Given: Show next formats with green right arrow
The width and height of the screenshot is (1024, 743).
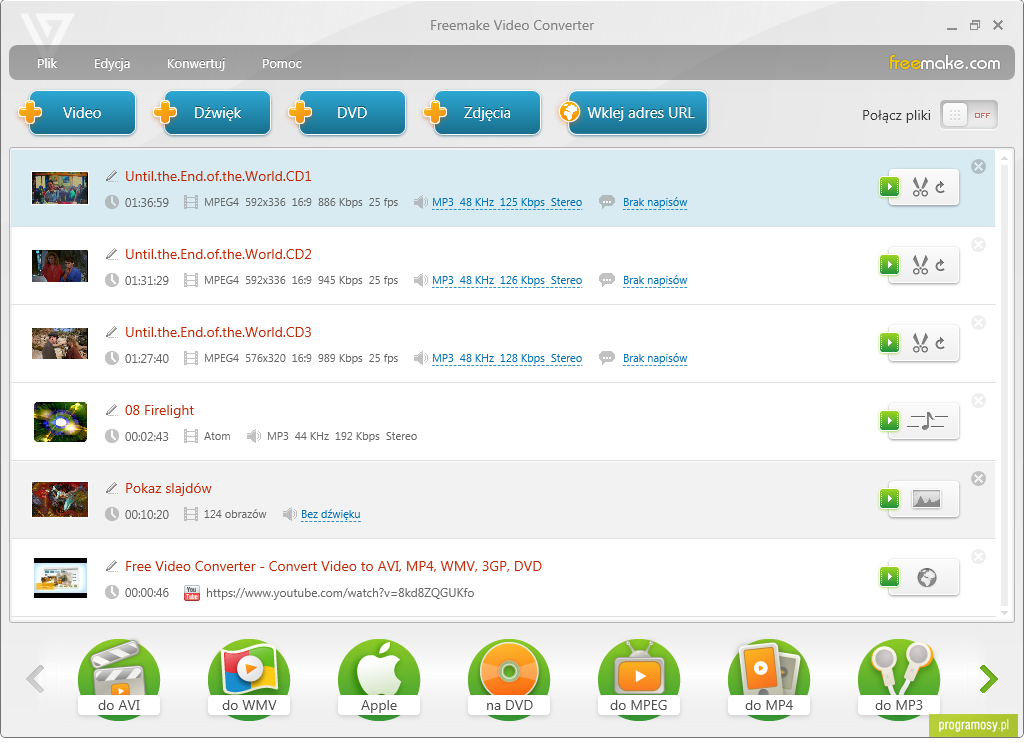Looking at the screenshot, I should click(x=989, y=679).
